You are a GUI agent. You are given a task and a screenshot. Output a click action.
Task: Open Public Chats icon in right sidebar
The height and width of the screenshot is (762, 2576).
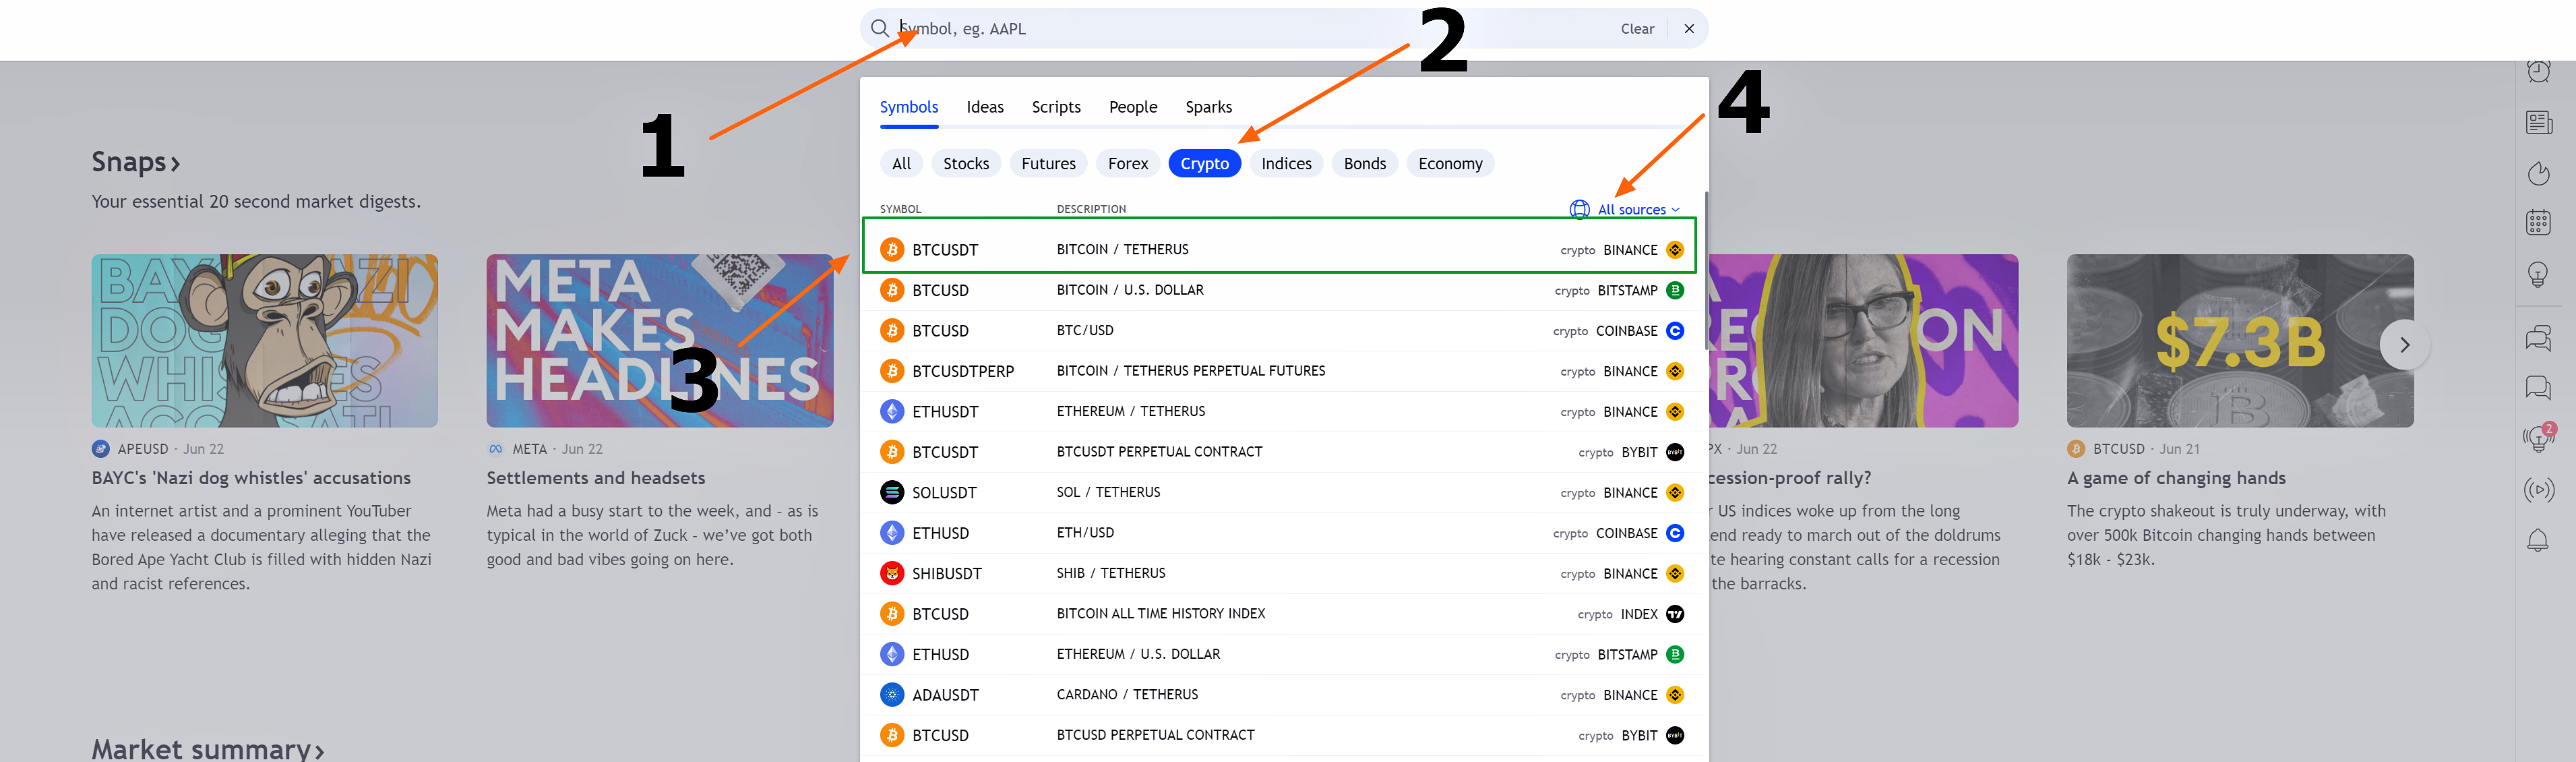tap(2538, 339)
